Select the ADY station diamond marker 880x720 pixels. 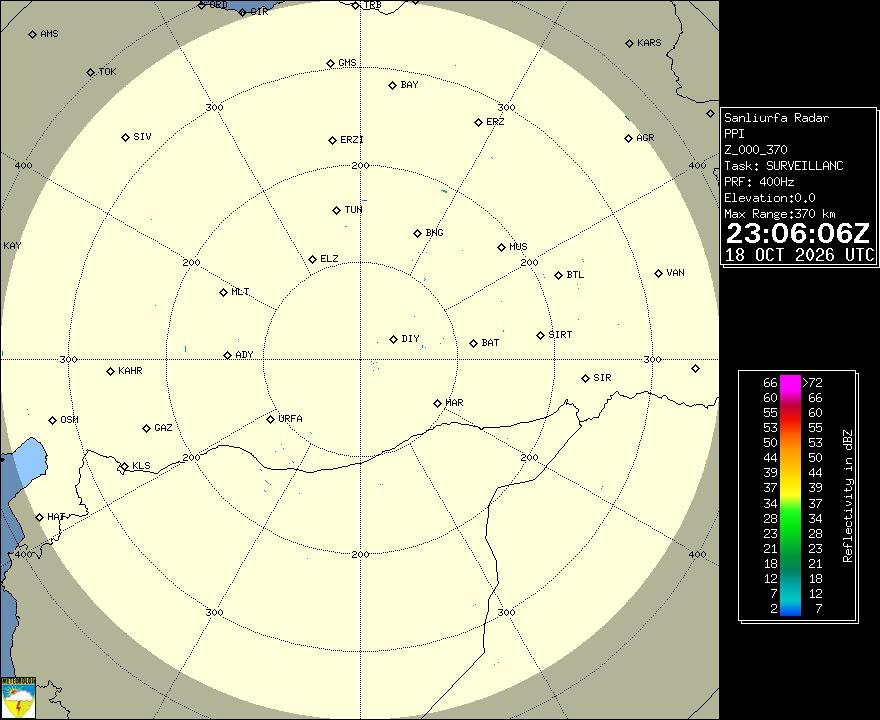point(227,355)
